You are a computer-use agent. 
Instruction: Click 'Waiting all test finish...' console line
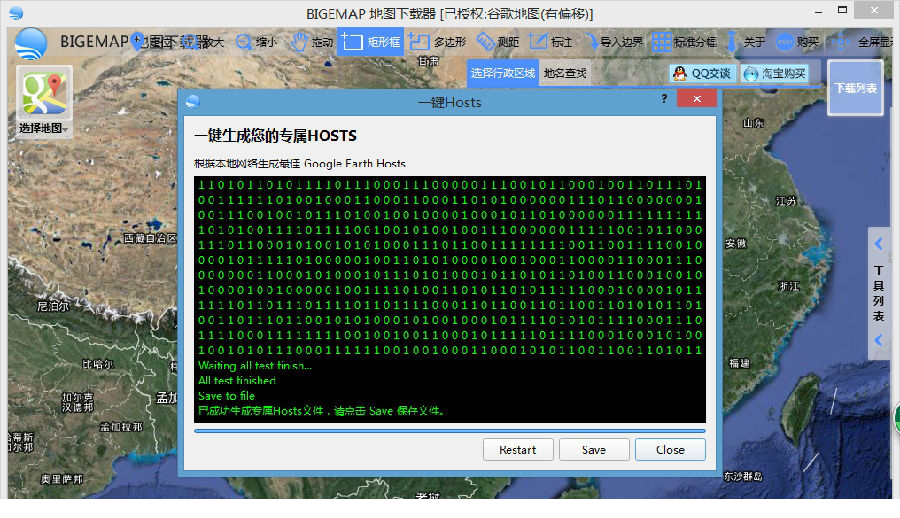(x=255, y=365)
